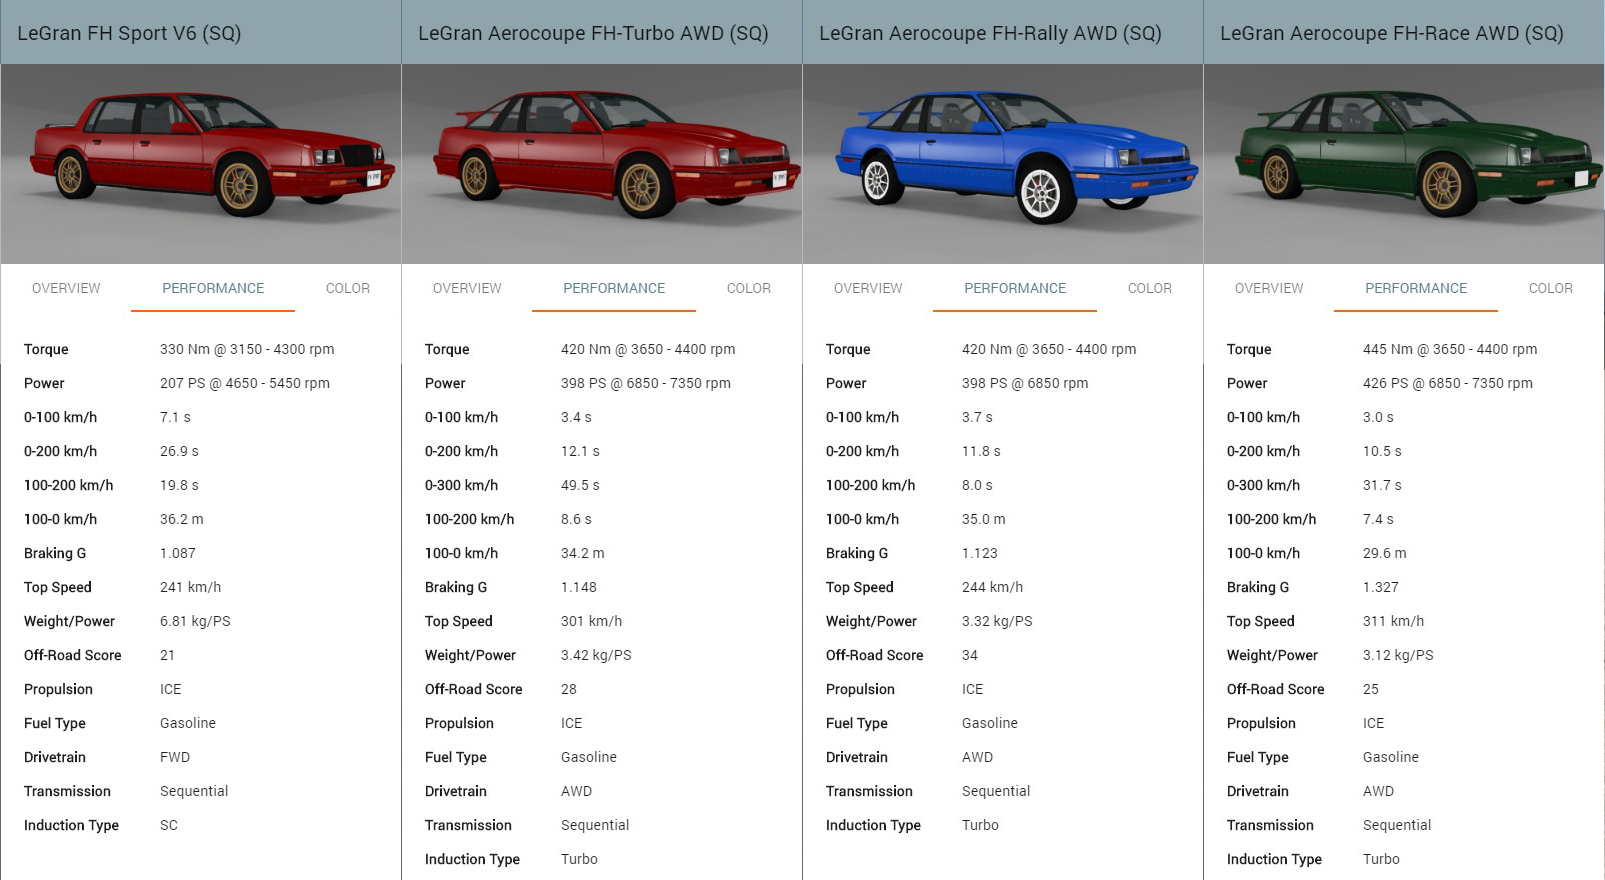The image size is (1605, 880).
Task: Click the '49.5 s' 0-300 km/h value
Action: pyautogui.click(x=580, y=485)
